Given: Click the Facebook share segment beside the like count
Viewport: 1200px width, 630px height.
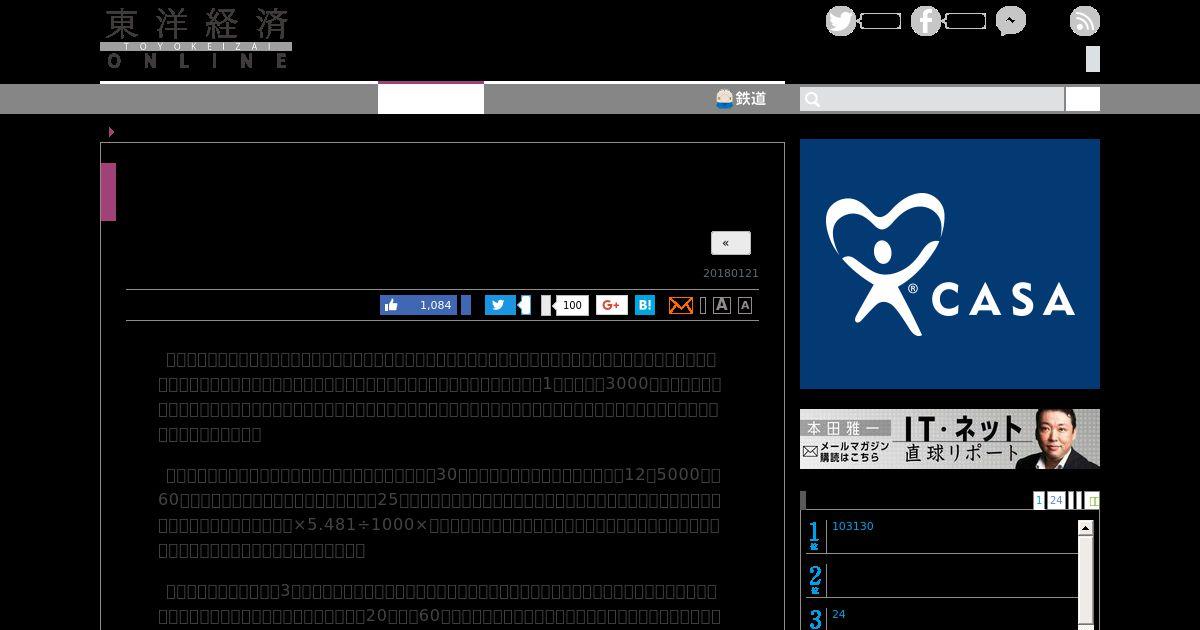Looking at the screenshot, I should (466, 305).
